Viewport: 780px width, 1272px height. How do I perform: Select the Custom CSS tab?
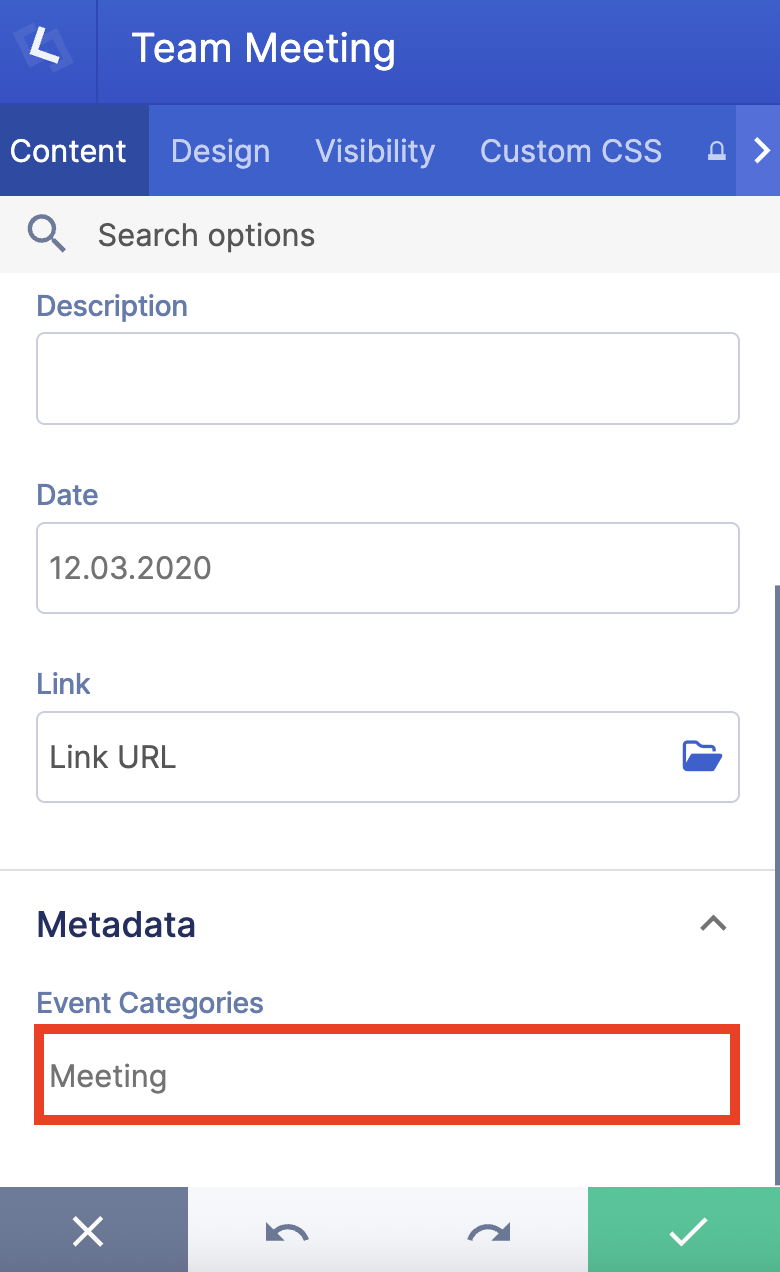tap(571, 151)
